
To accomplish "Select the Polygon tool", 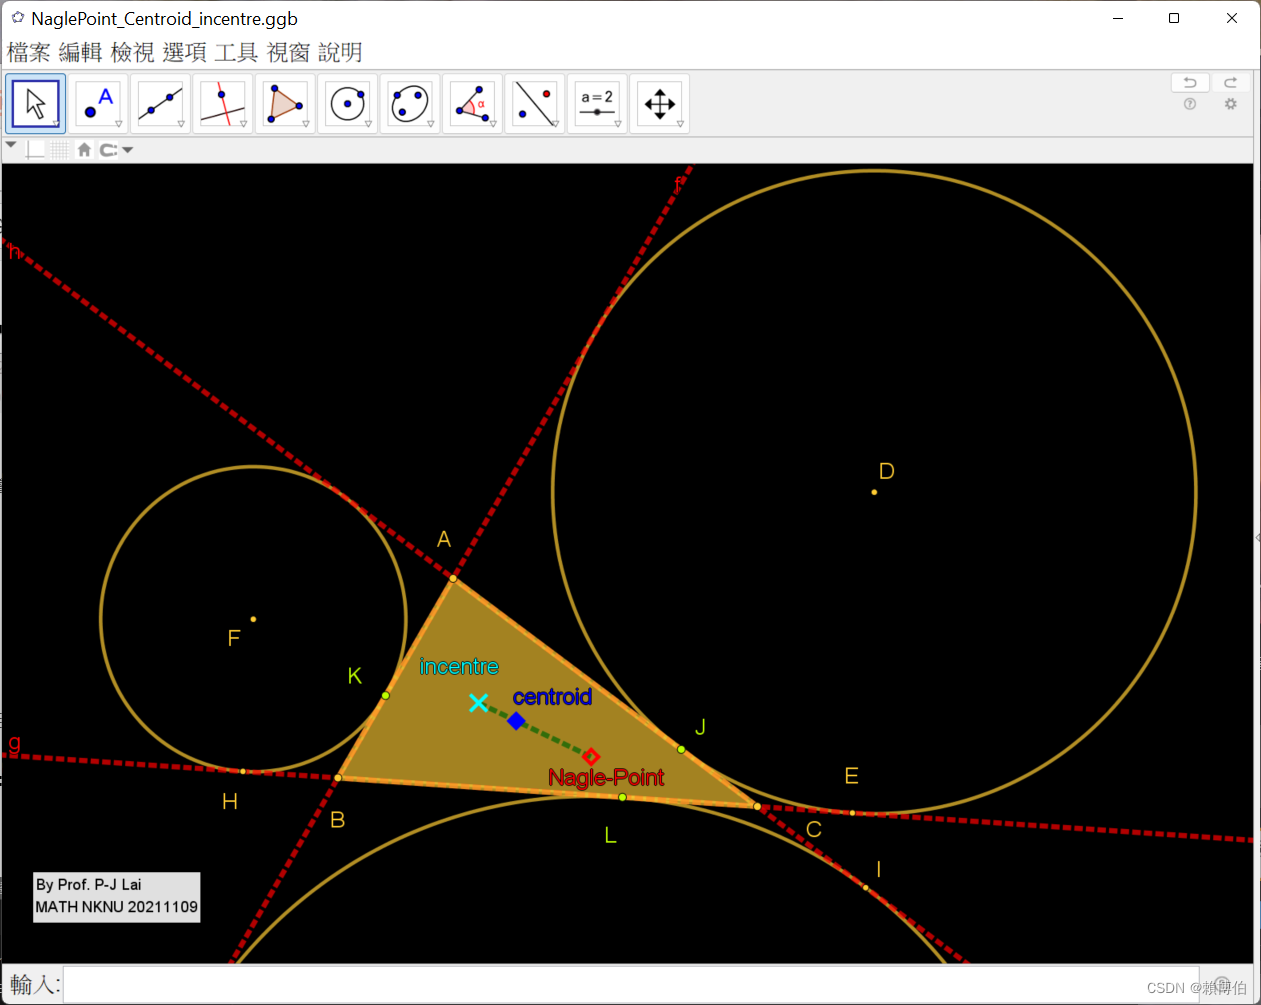I will click(285, 103).
